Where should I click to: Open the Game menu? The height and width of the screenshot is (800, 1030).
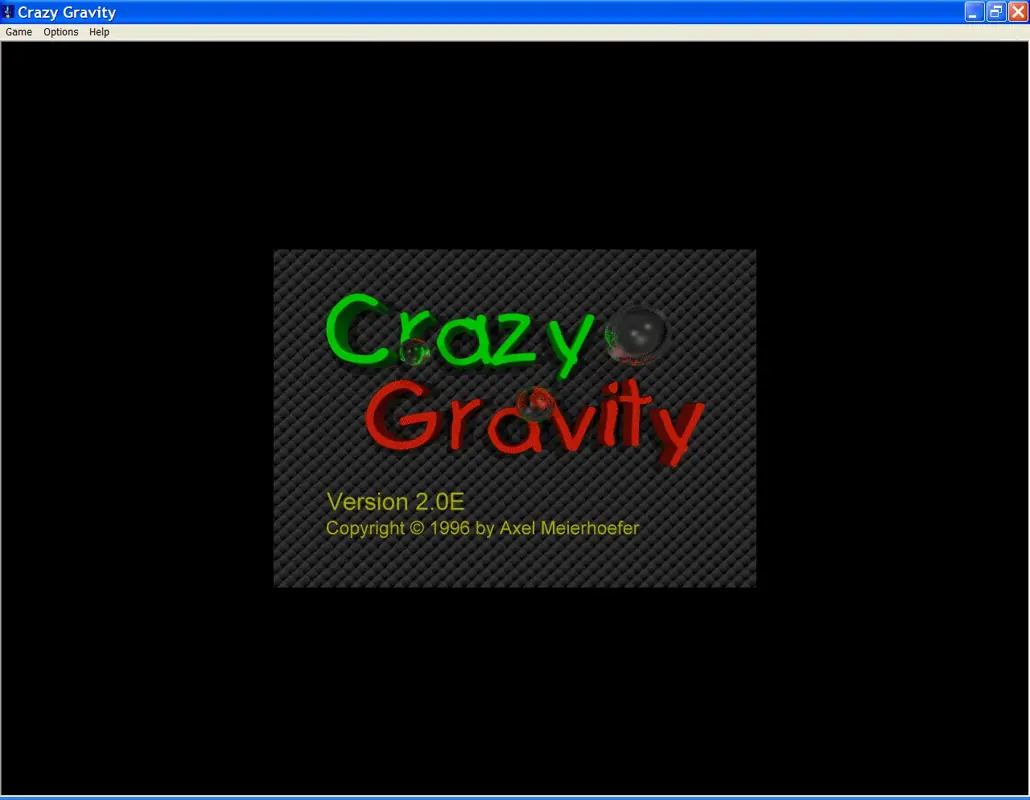(18, 32)
